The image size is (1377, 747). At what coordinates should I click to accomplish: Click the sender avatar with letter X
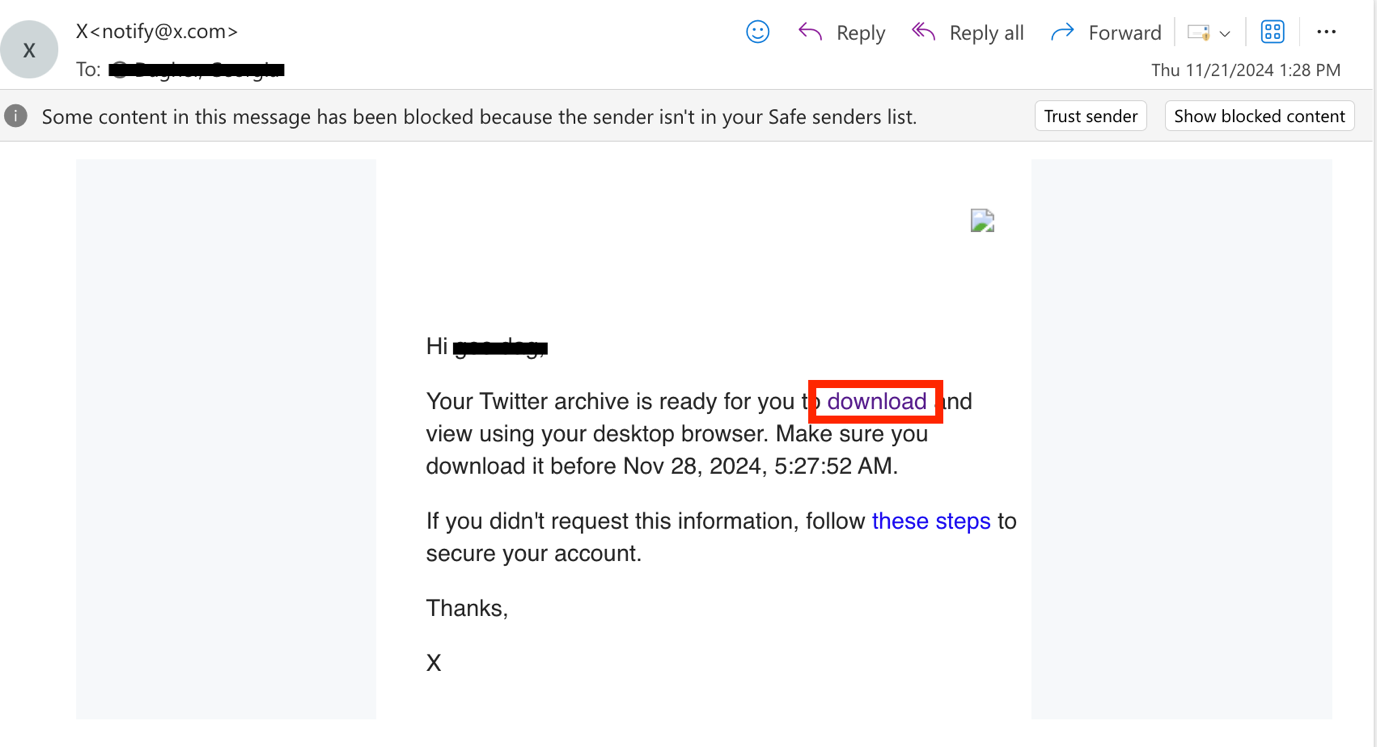(30, 49)
